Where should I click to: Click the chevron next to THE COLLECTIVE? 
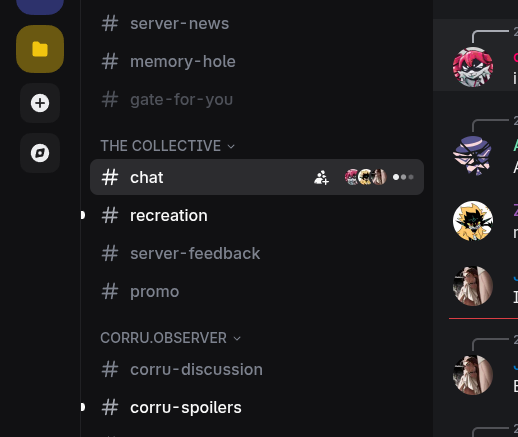[x=231, y=146]
